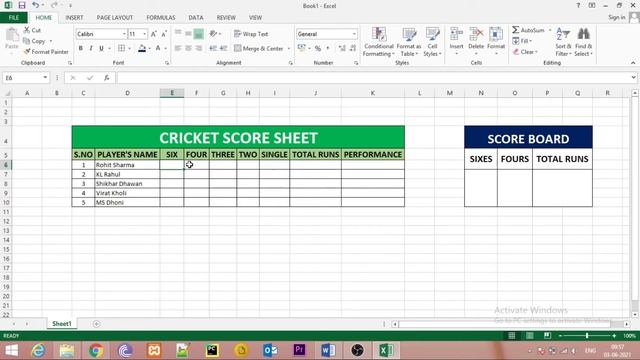Switch to the INSERT tab
The image size is (640, 360).
point(74,18)
